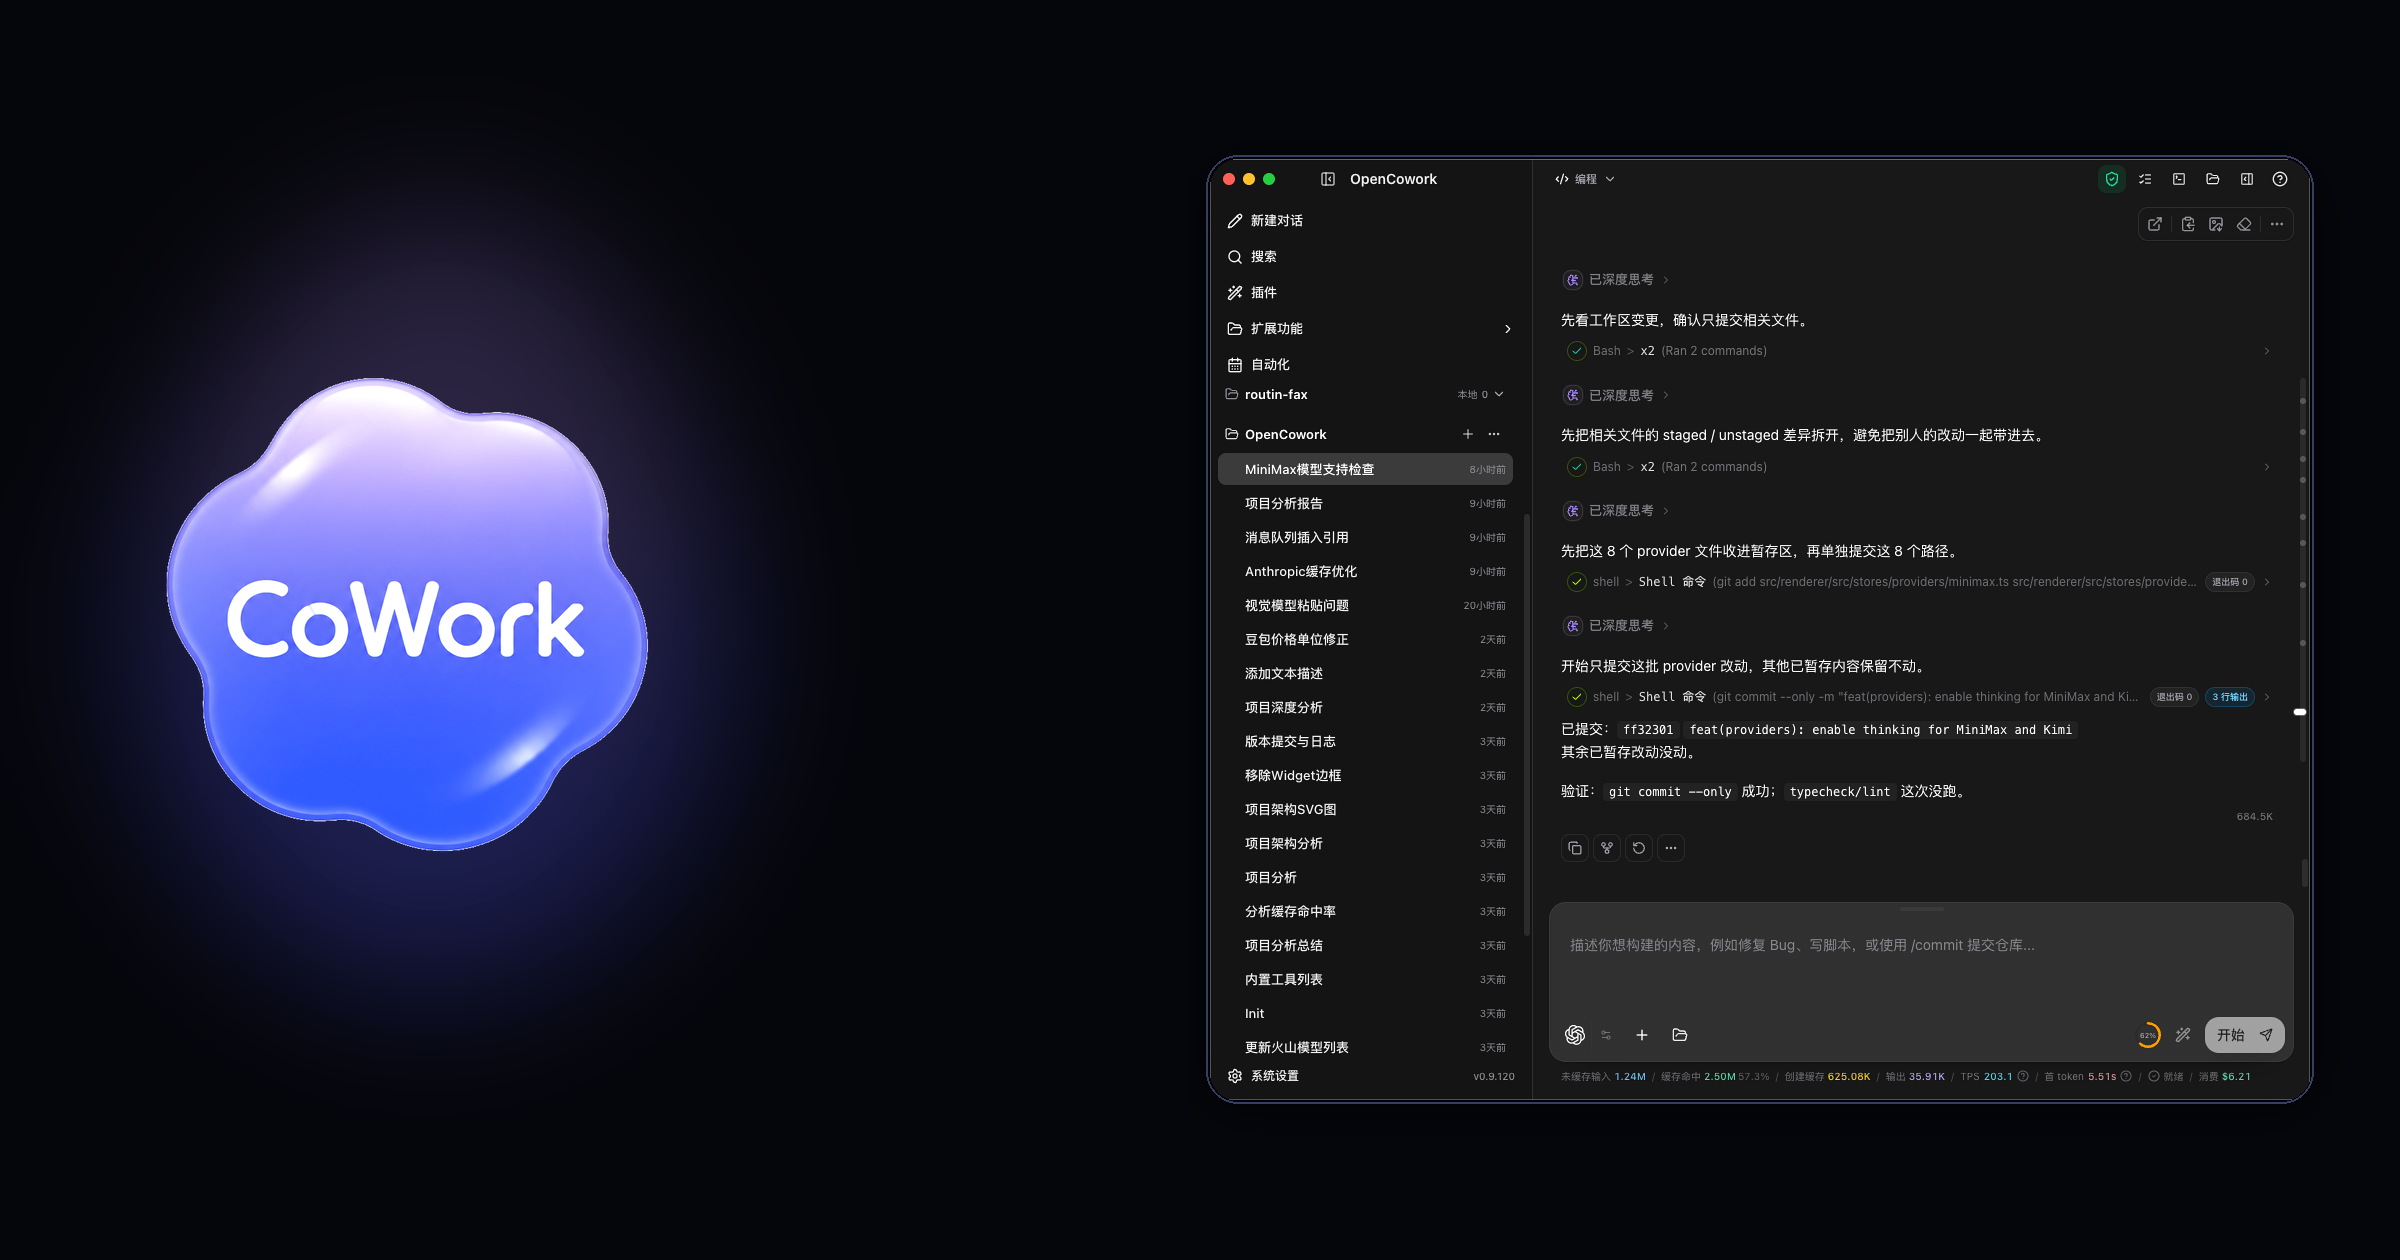Click the 62% context usage ring
2400x1260 pixels.
[2148, 1035]
